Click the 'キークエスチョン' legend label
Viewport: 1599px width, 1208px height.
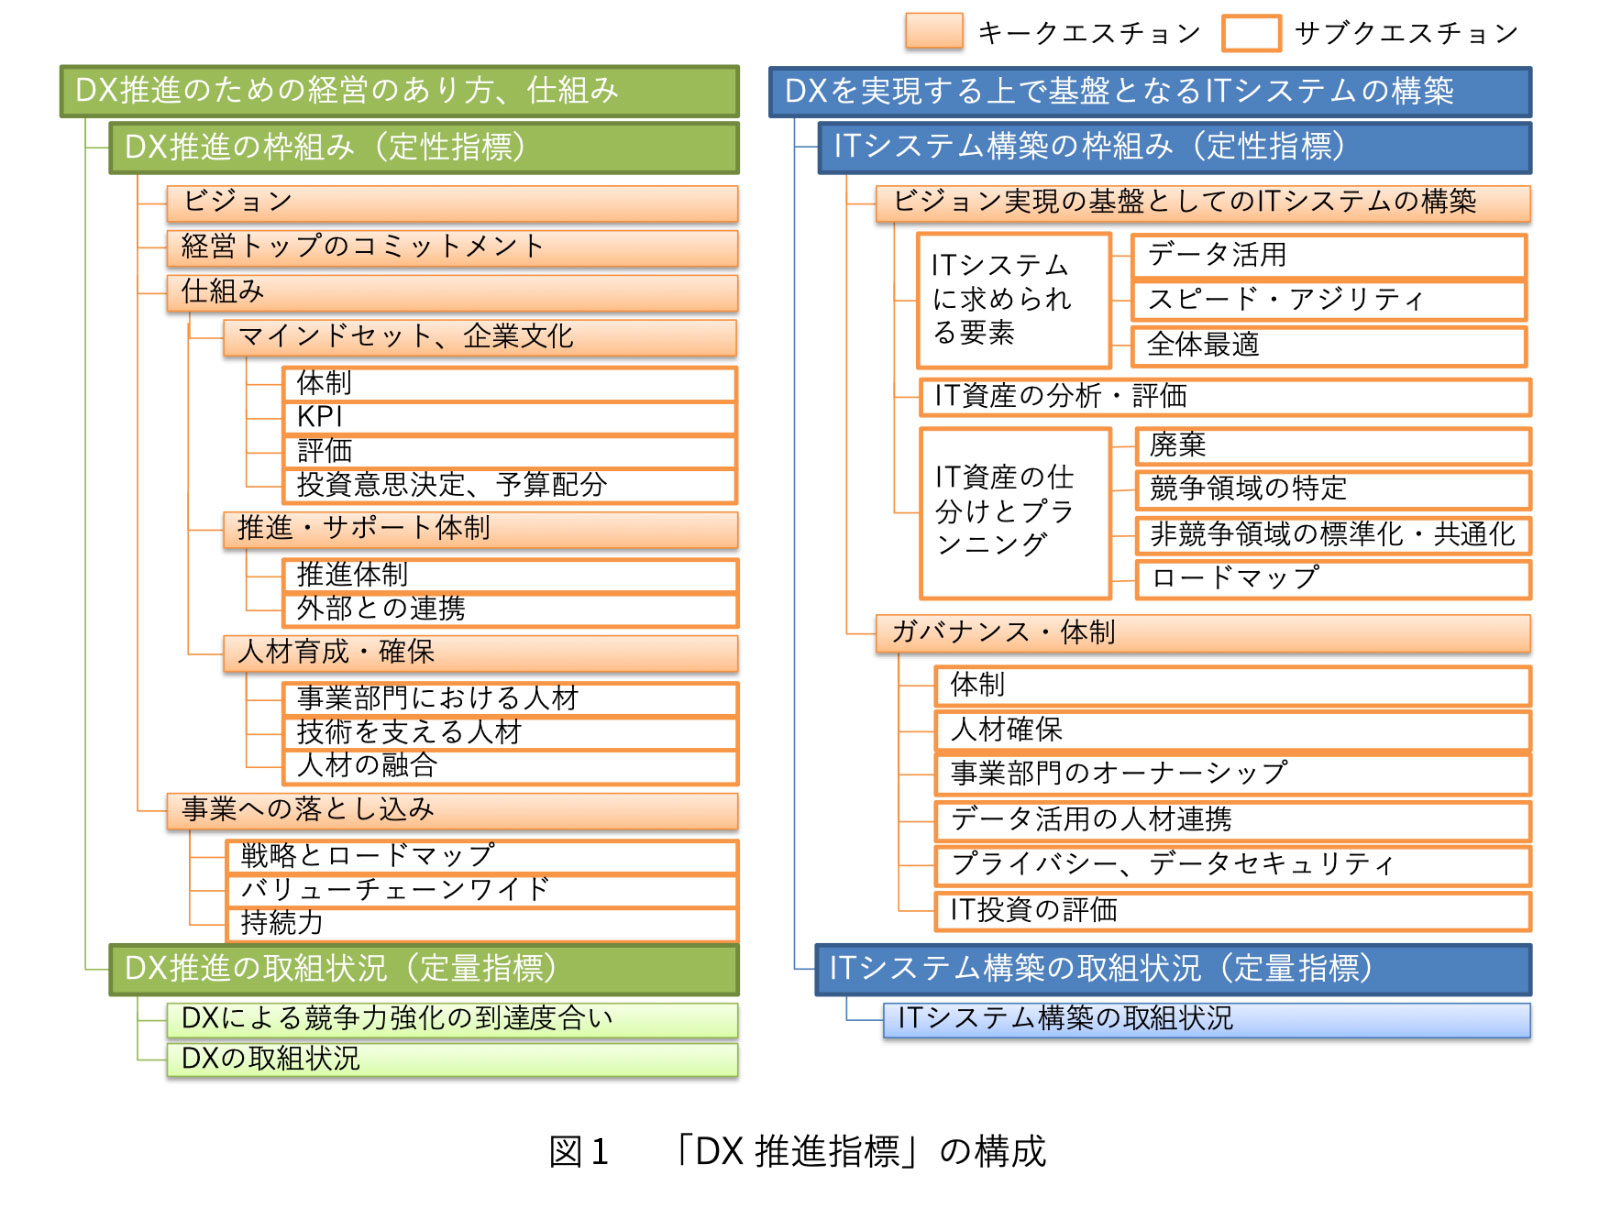1089,33
